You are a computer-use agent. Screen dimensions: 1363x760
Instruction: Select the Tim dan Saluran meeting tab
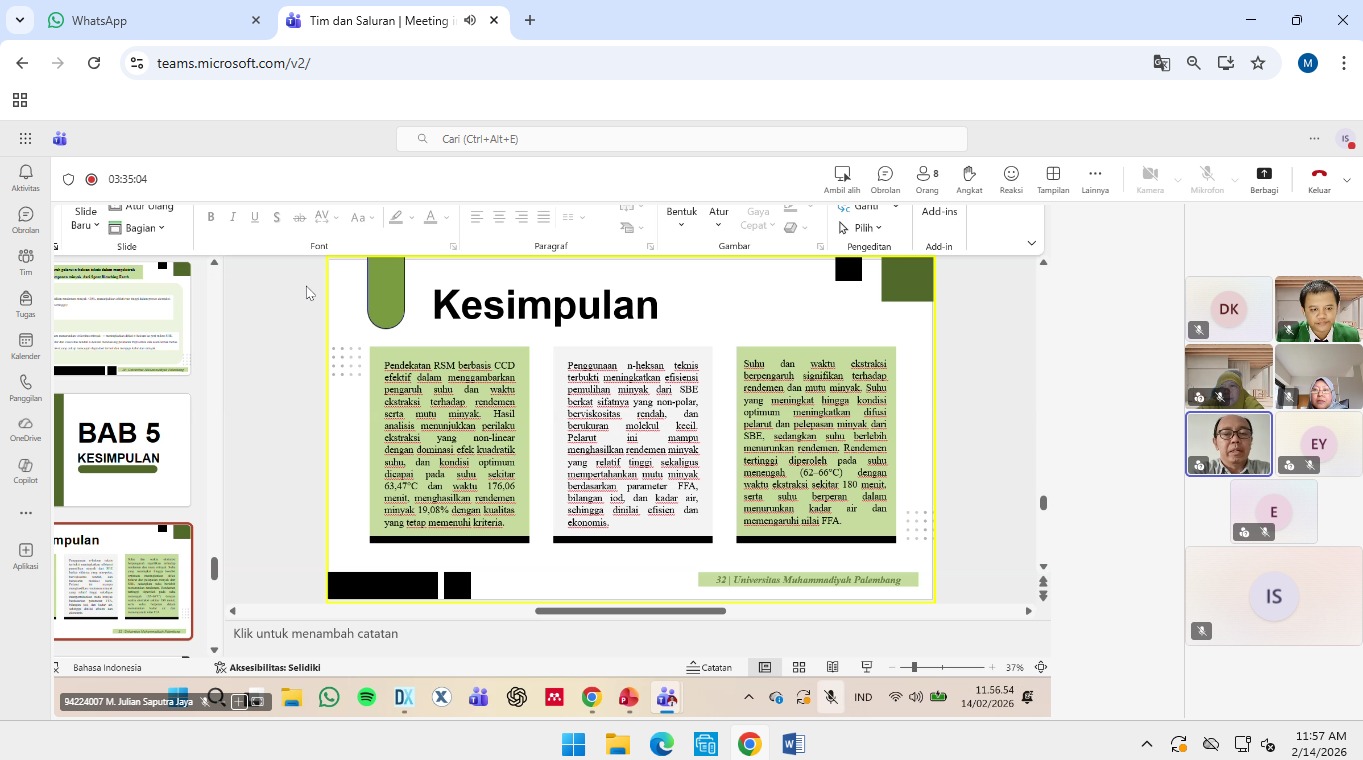click(x=378, y=20)
